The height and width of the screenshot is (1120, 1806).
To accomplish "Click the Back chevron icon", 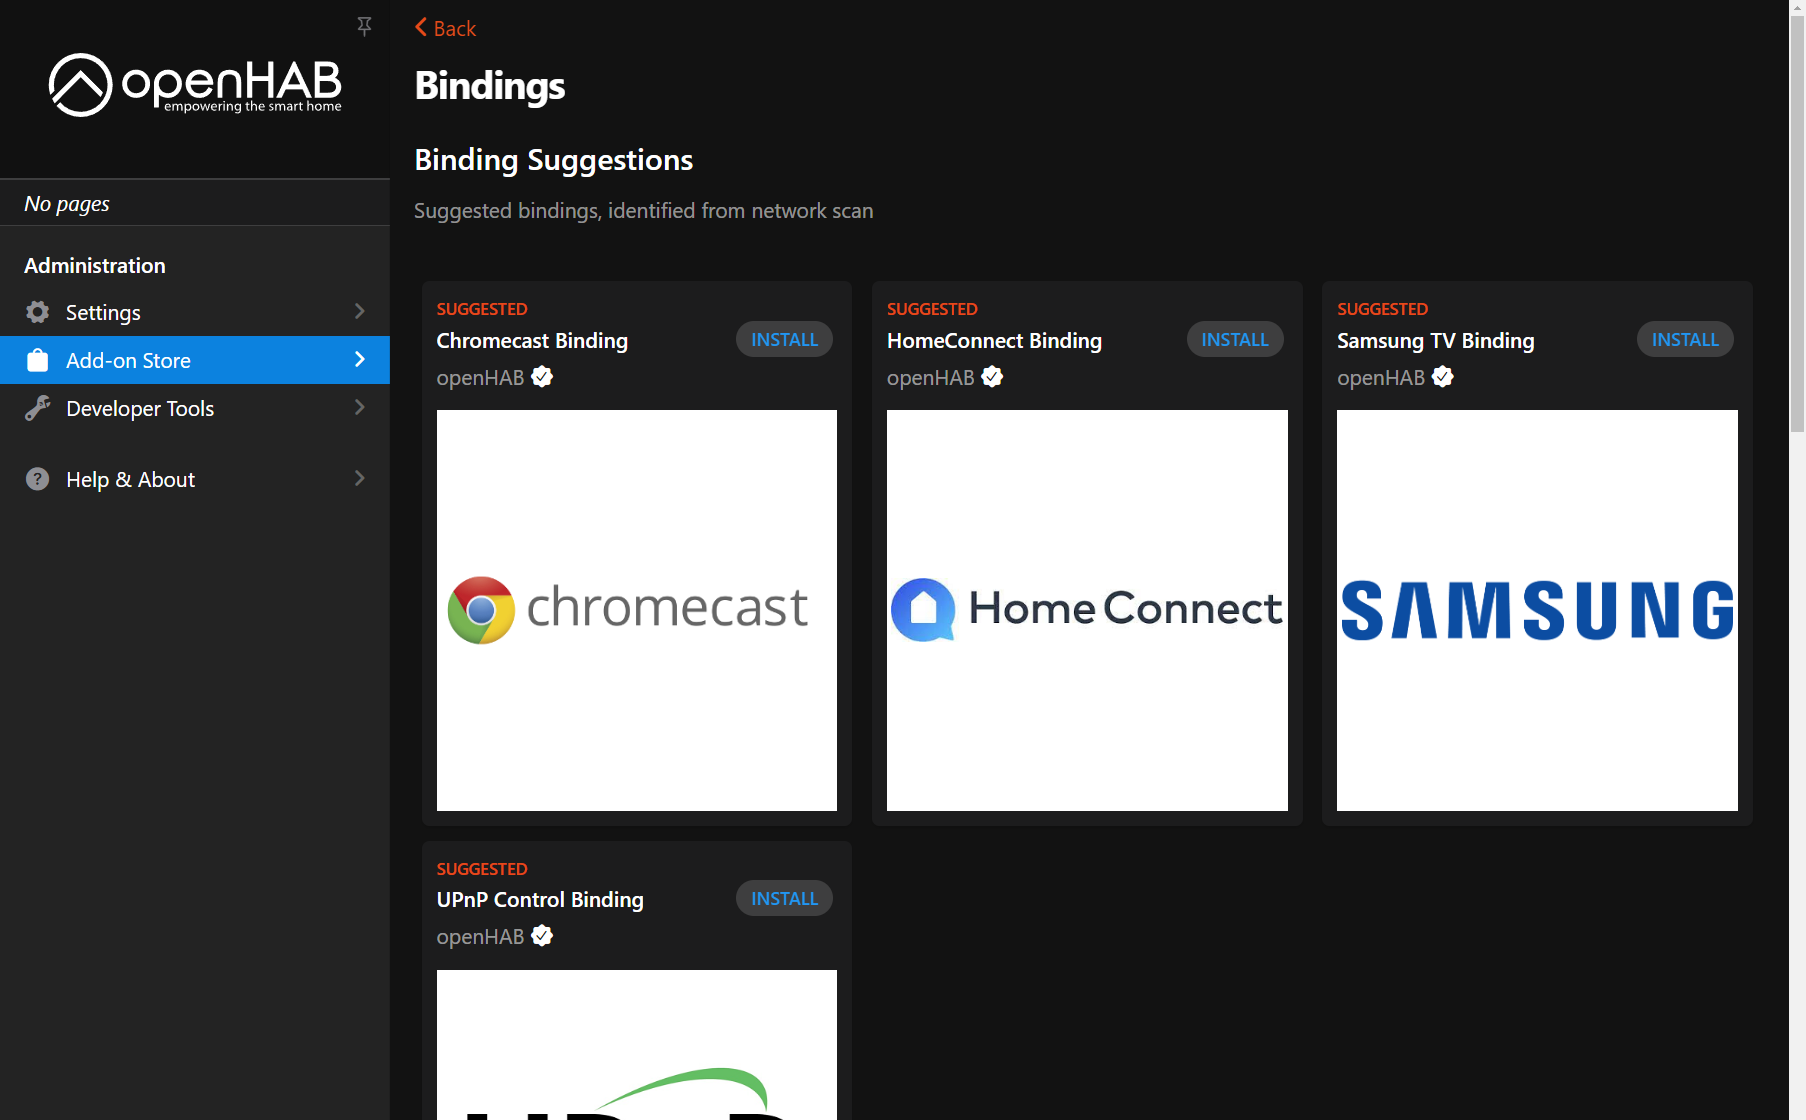I will pos(421,27).
